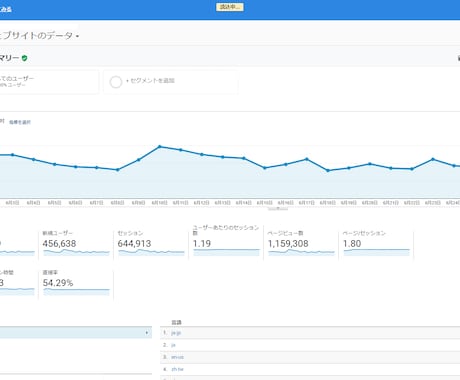Open the pageviews metric 1,159,308
The width and height of the screenshot is (460, 380).
301,243
